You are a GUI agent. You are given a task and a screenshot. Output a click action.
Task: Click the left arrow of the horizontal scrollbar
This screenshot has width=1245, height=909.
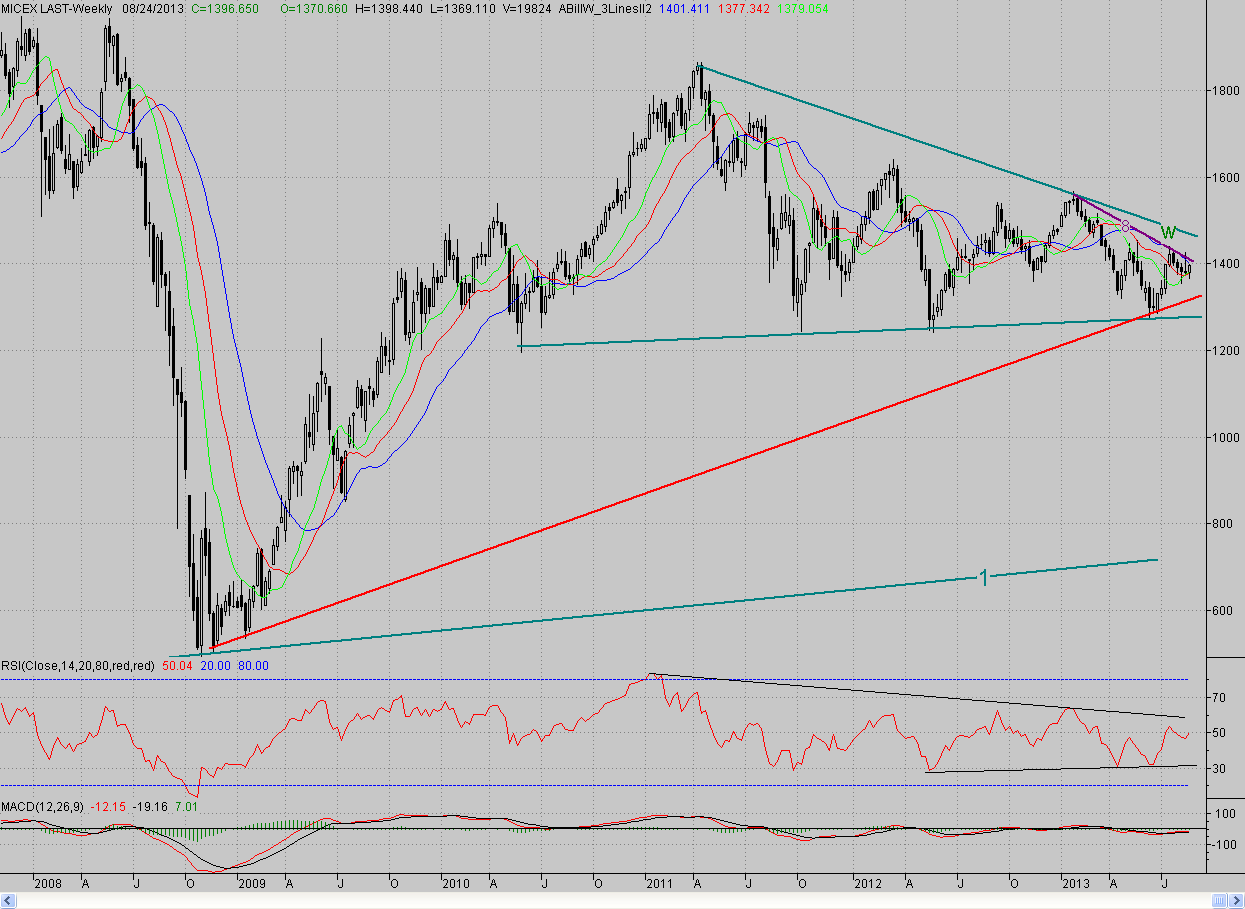point(6,898)
